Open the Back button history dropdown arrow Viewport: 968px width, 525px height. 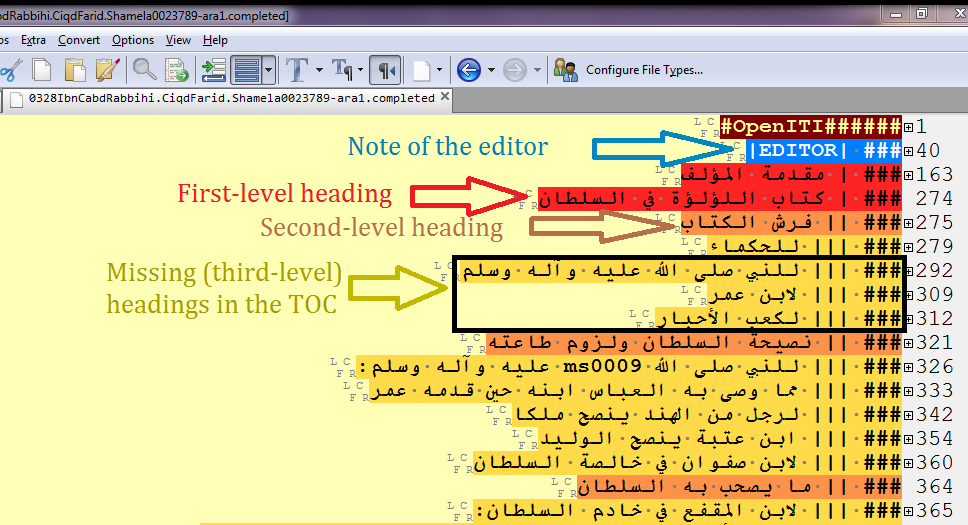tap(491, 70)
